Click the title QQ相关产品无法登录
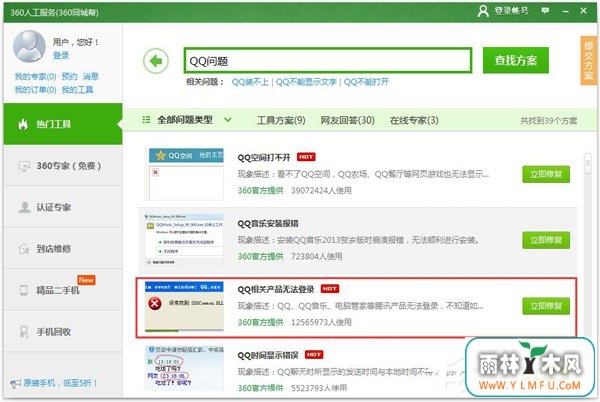600x402 pixels. tap(276, 290)
